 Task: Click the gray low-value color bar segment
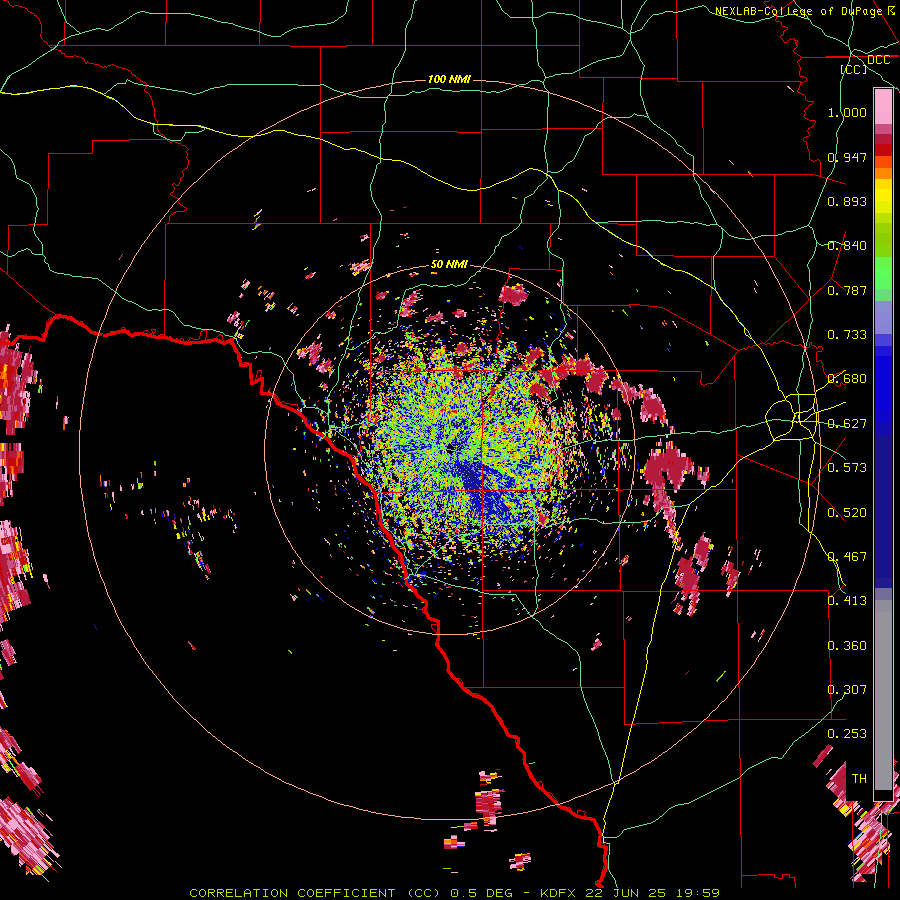883,695
